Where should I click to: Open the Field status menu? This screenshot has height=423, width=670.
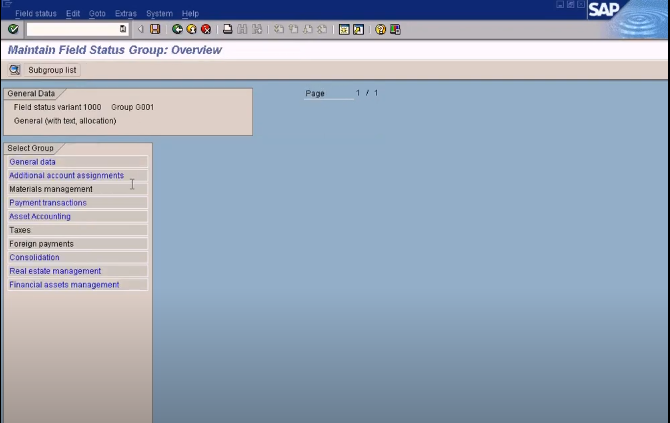coord(36,13)
